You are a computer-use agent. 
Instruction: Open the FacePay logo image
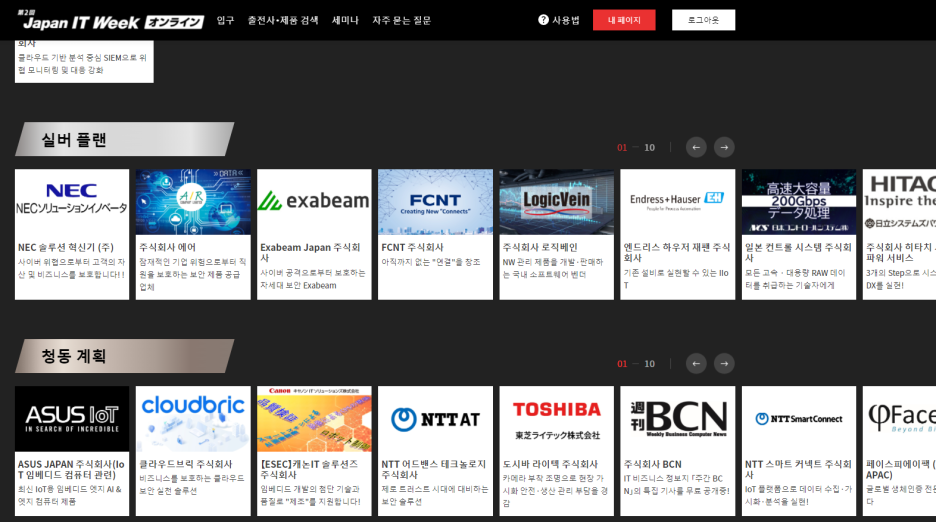(900, 419)
